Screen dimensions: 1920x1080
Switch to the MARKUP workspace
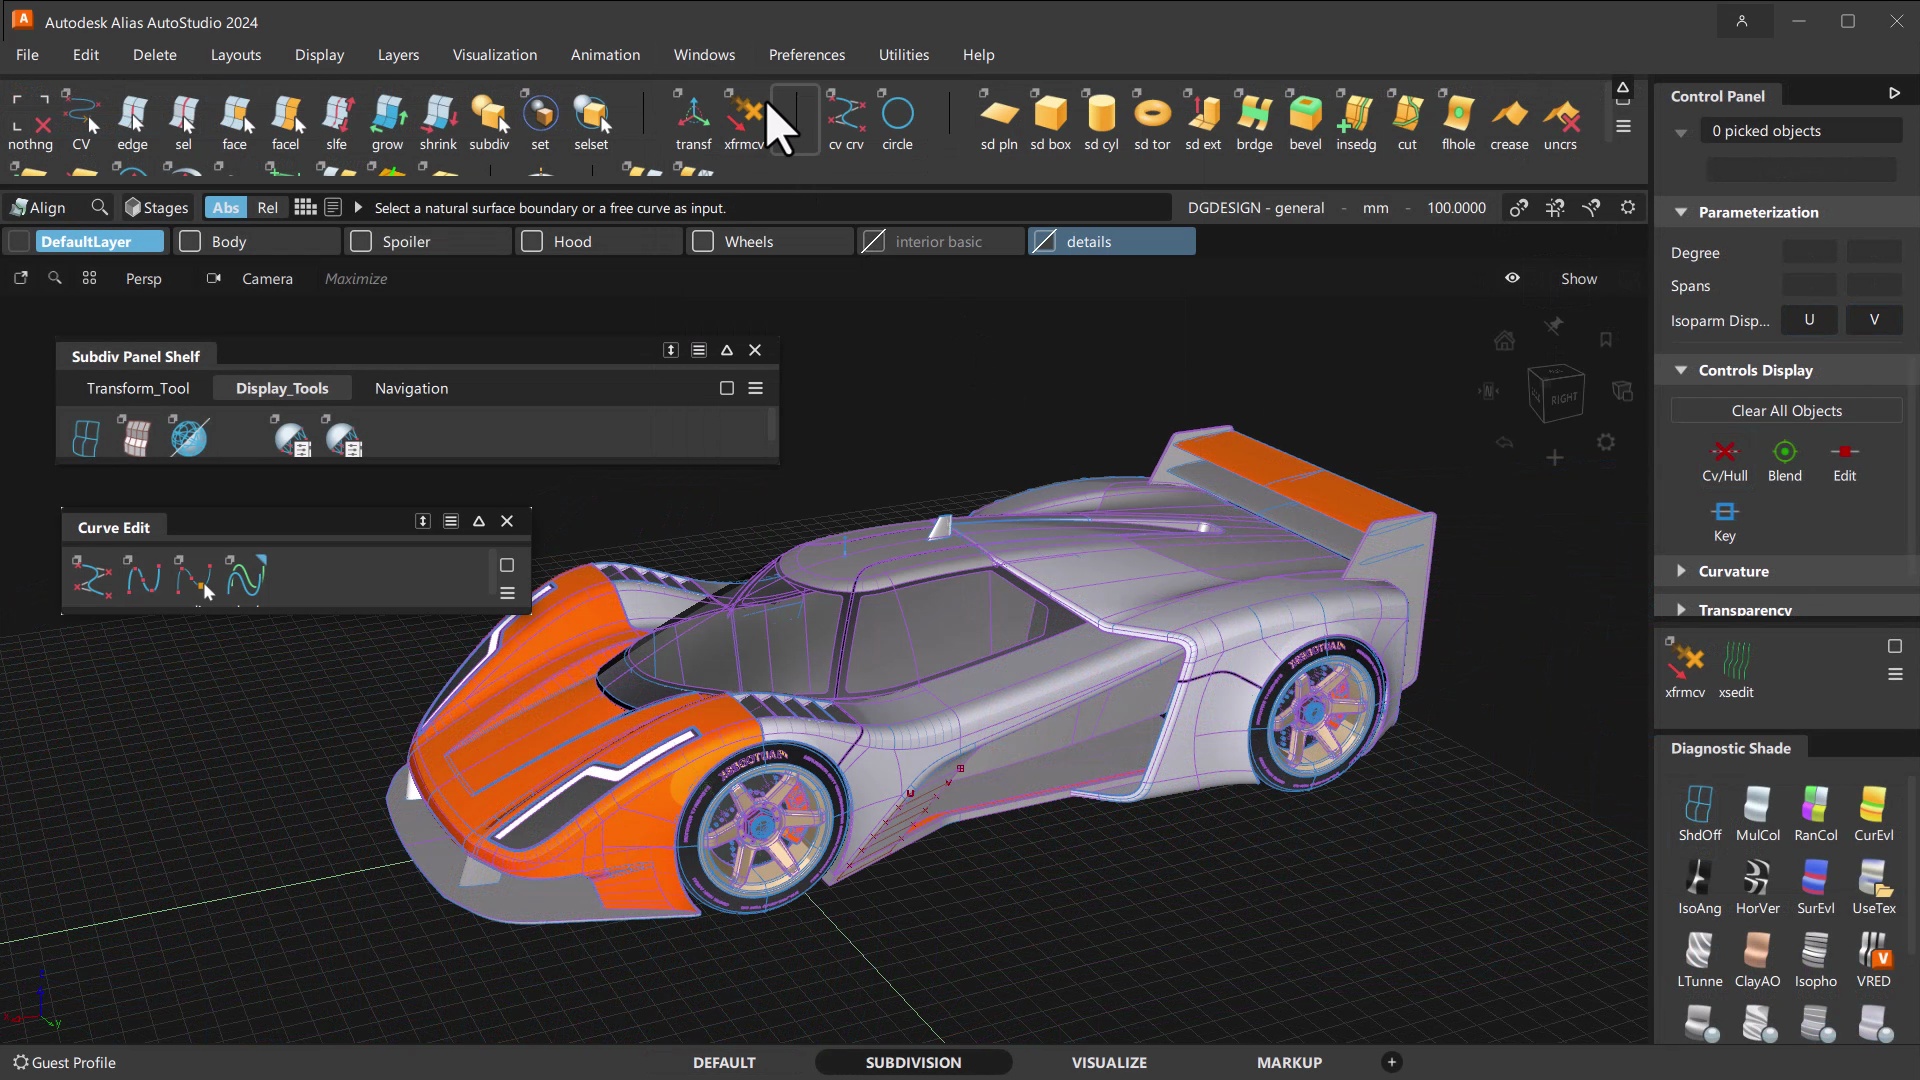(1289, 1062)
